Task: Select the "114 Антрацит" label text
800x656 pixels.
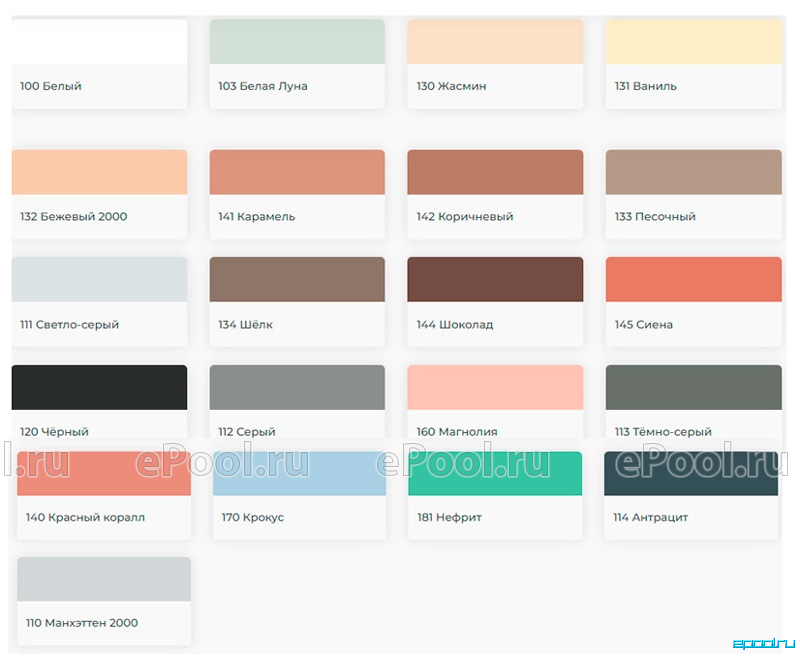Action: [x=651, y=517]
